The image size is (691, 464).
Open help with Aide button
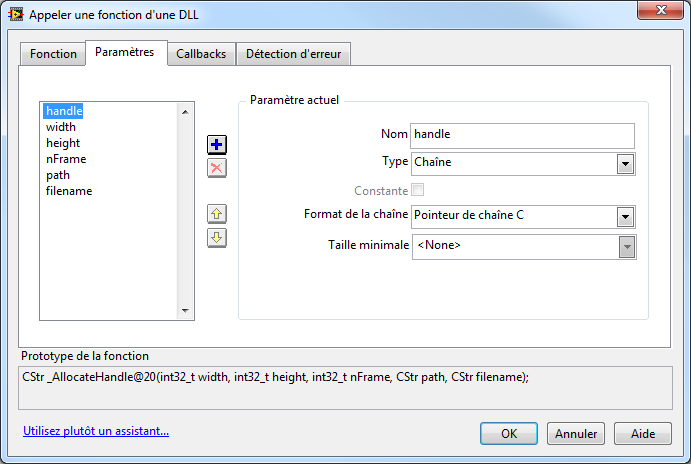(x=643, y=434)
